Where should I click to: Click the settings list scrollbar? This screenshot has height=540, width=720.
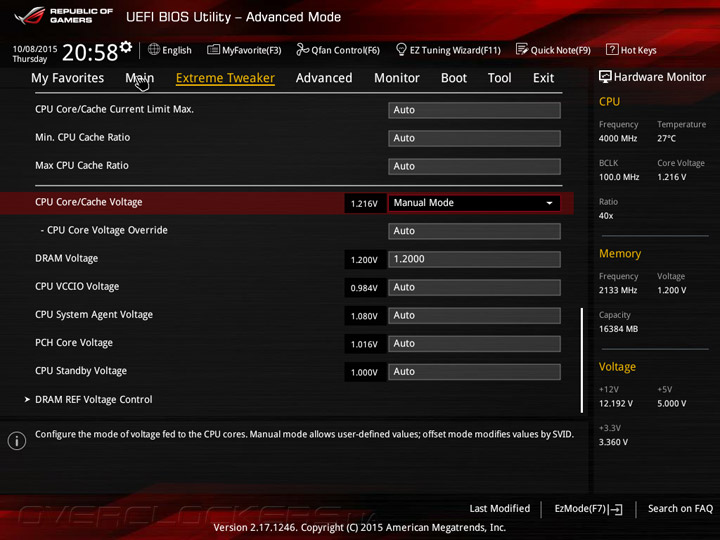[582, 360]
